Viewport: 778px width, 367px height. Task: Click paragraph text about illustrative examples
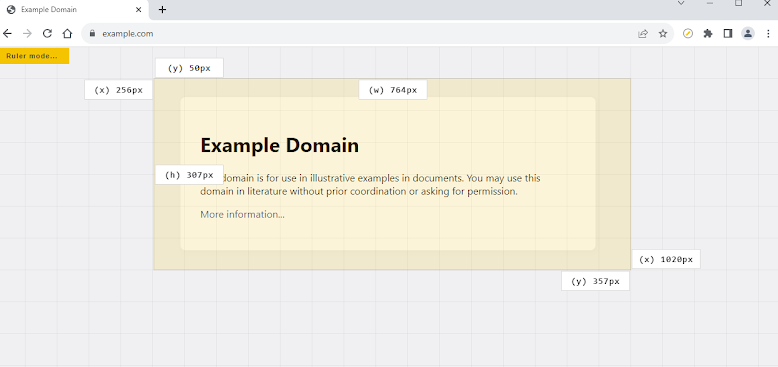point(370,184)
